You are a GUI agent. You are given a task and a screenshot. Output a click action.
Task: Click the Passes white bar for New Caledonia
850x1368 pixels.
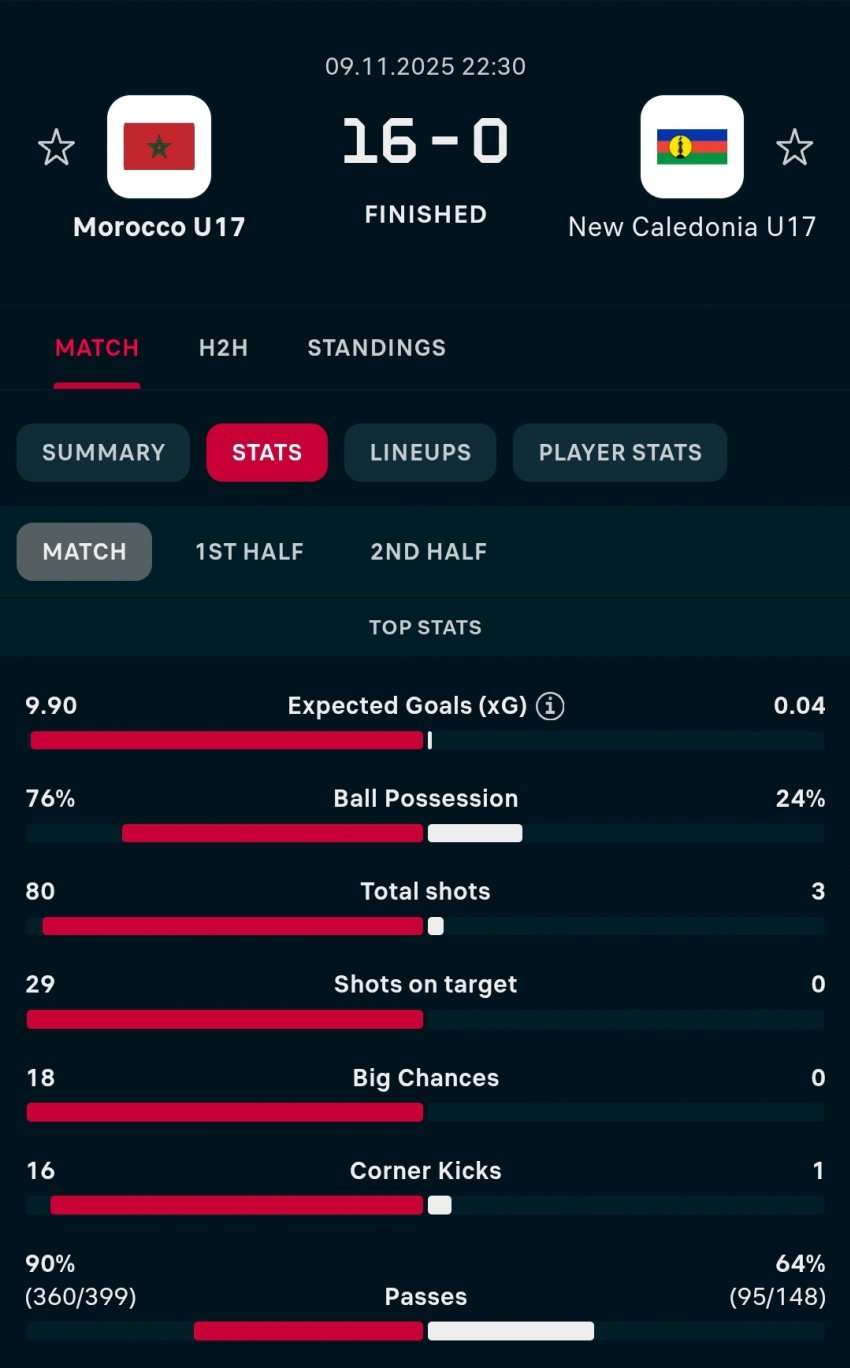[x=510, y=1331]
